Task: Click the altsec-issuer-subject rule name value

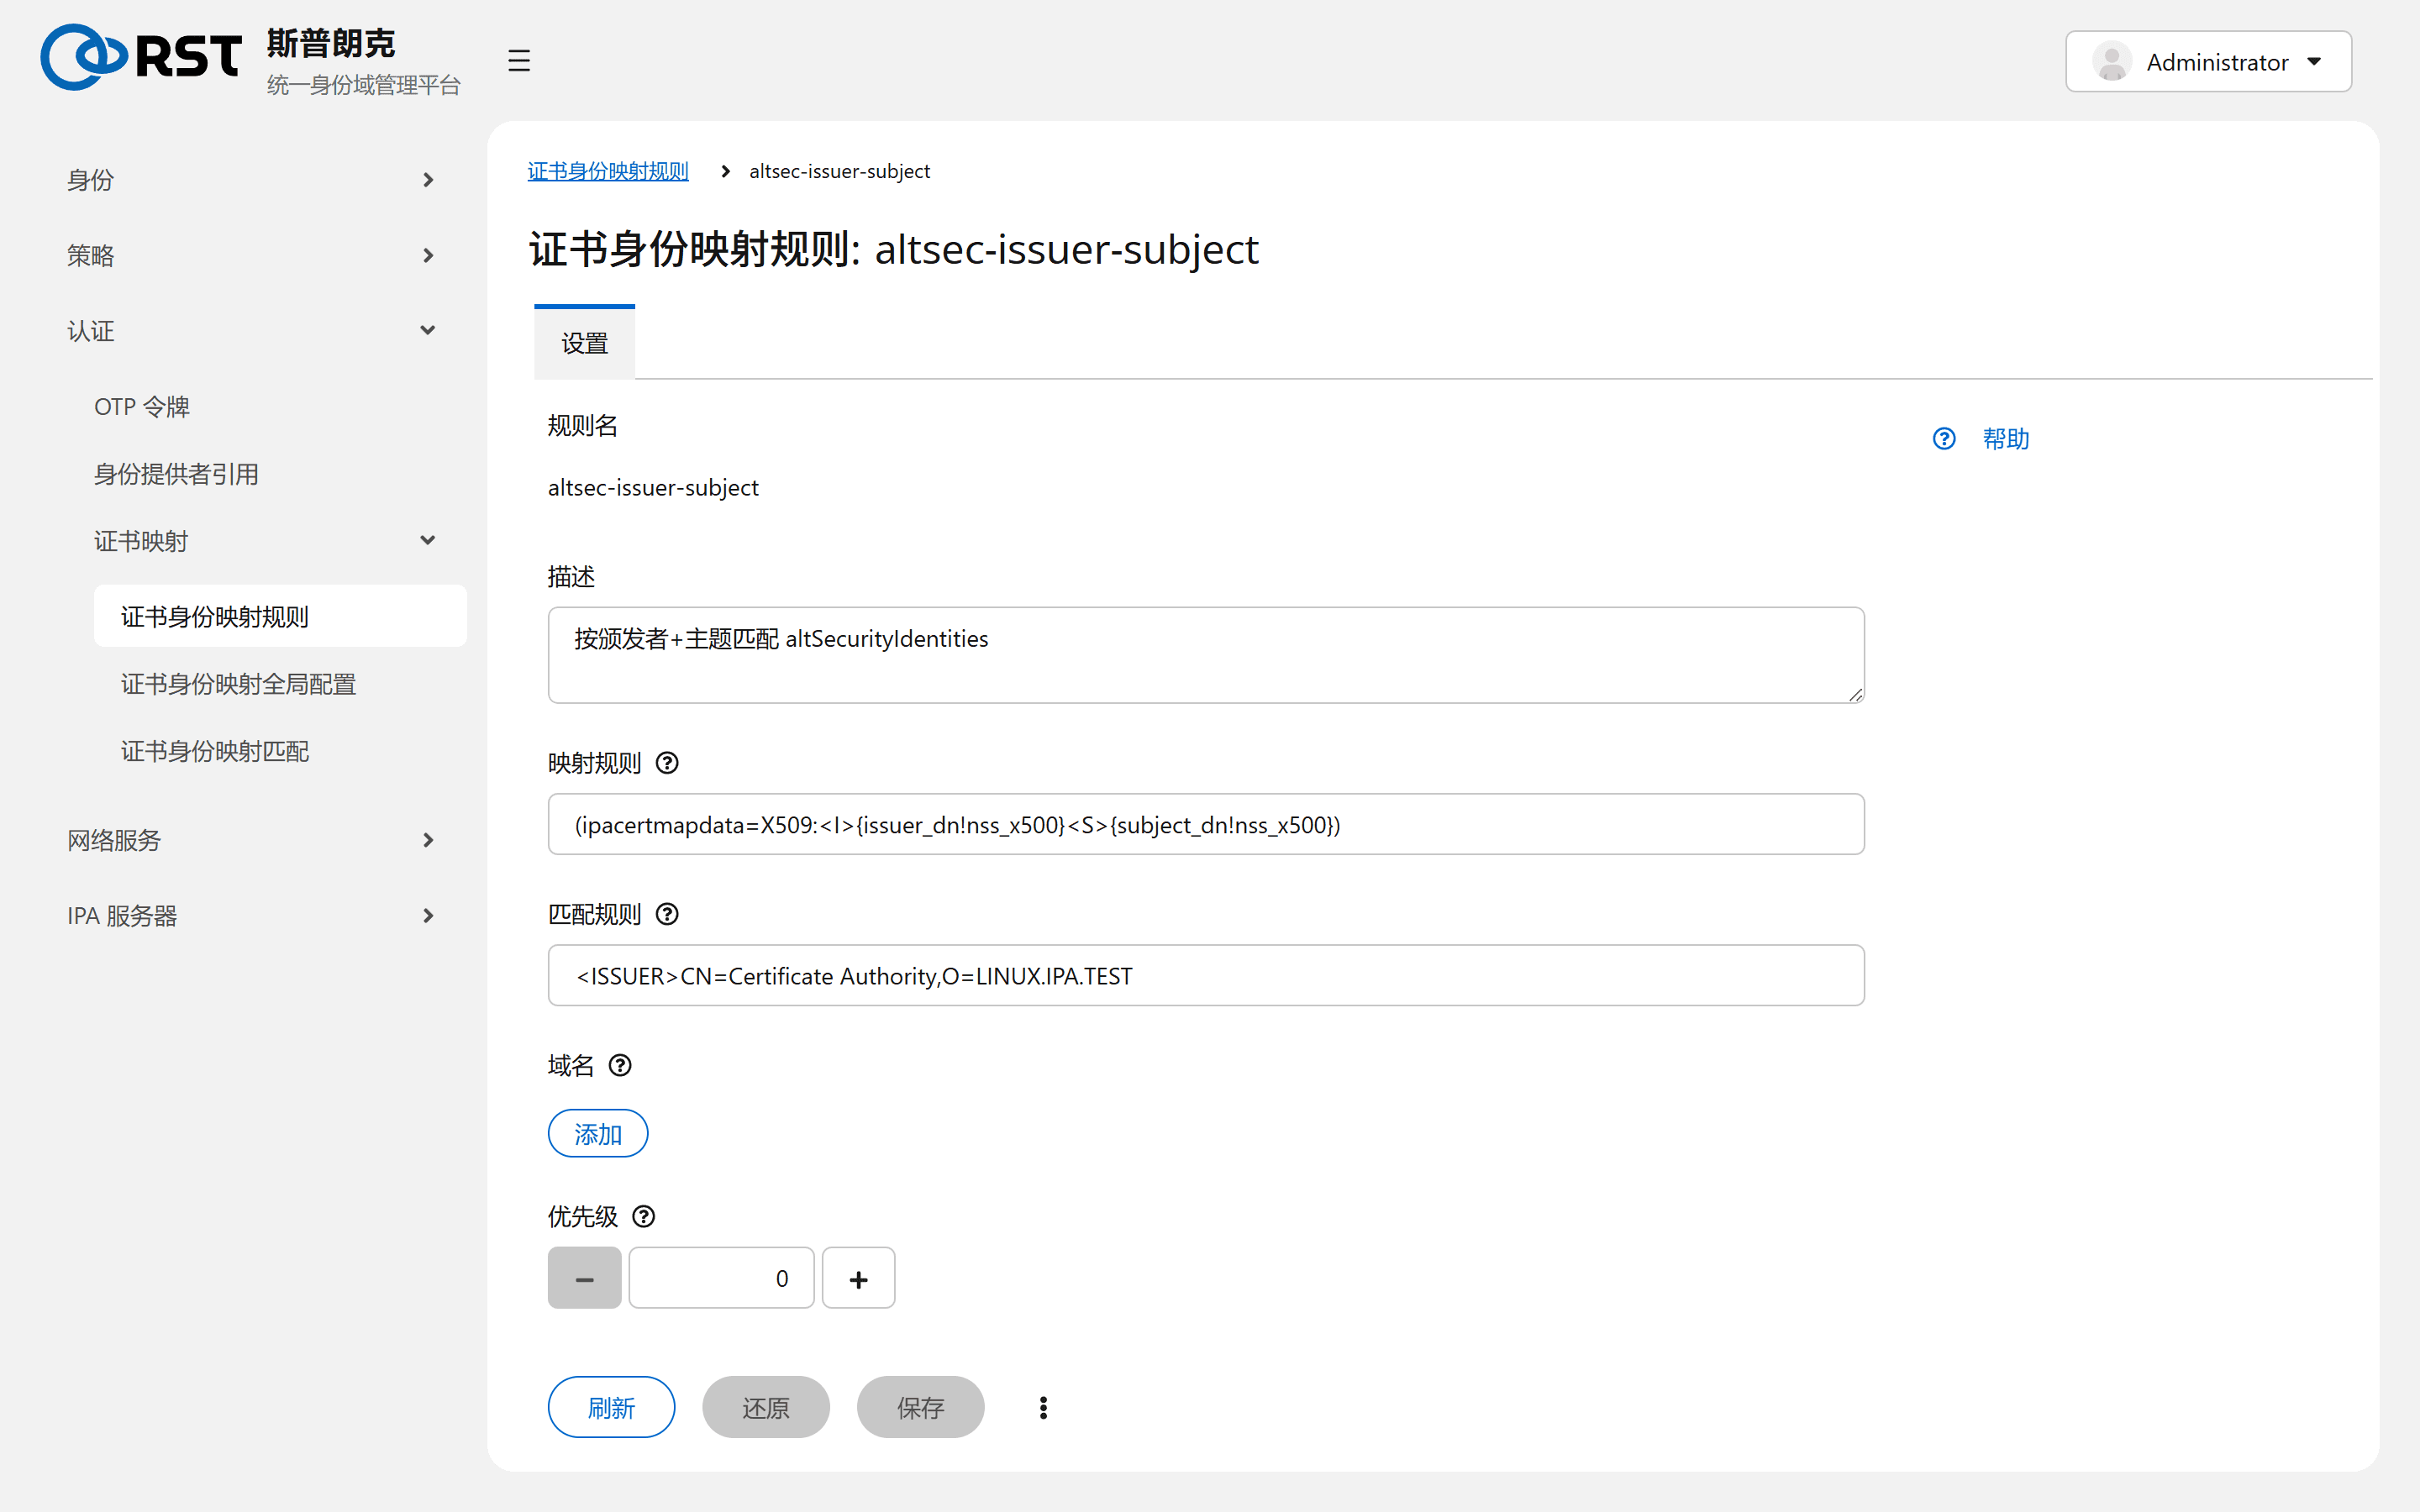Action: click(x=653, y=487)
